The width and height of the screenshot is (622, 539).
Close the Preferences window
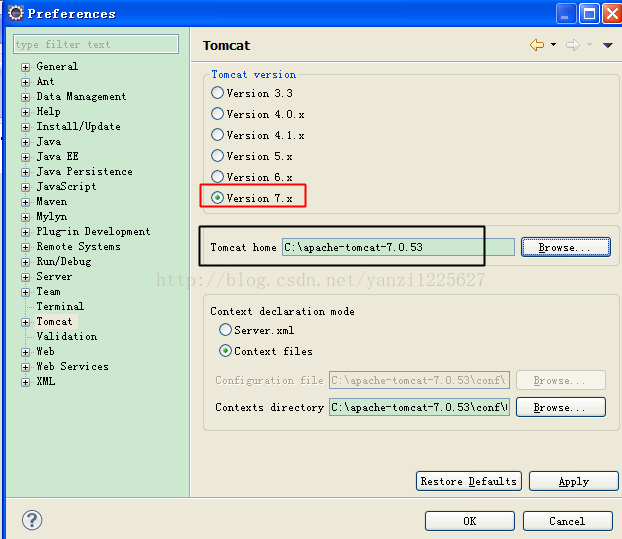[x=612, y=14]
